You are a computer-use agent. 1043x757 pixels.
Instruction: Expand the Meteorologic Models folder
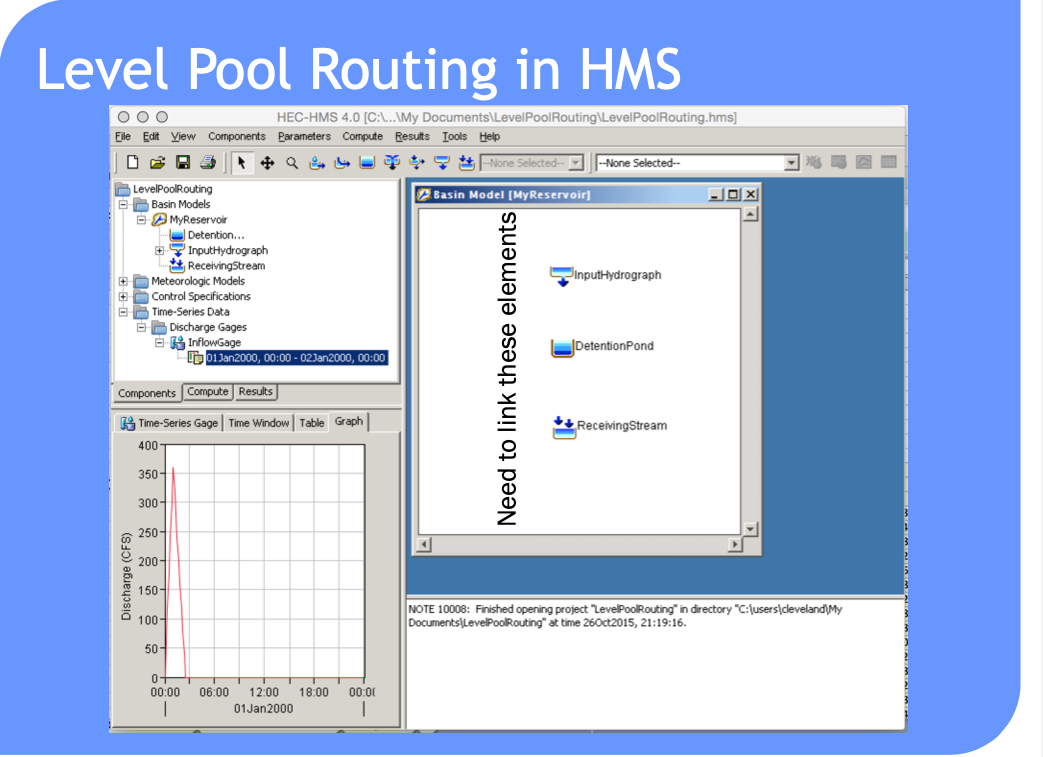(124, 281)
